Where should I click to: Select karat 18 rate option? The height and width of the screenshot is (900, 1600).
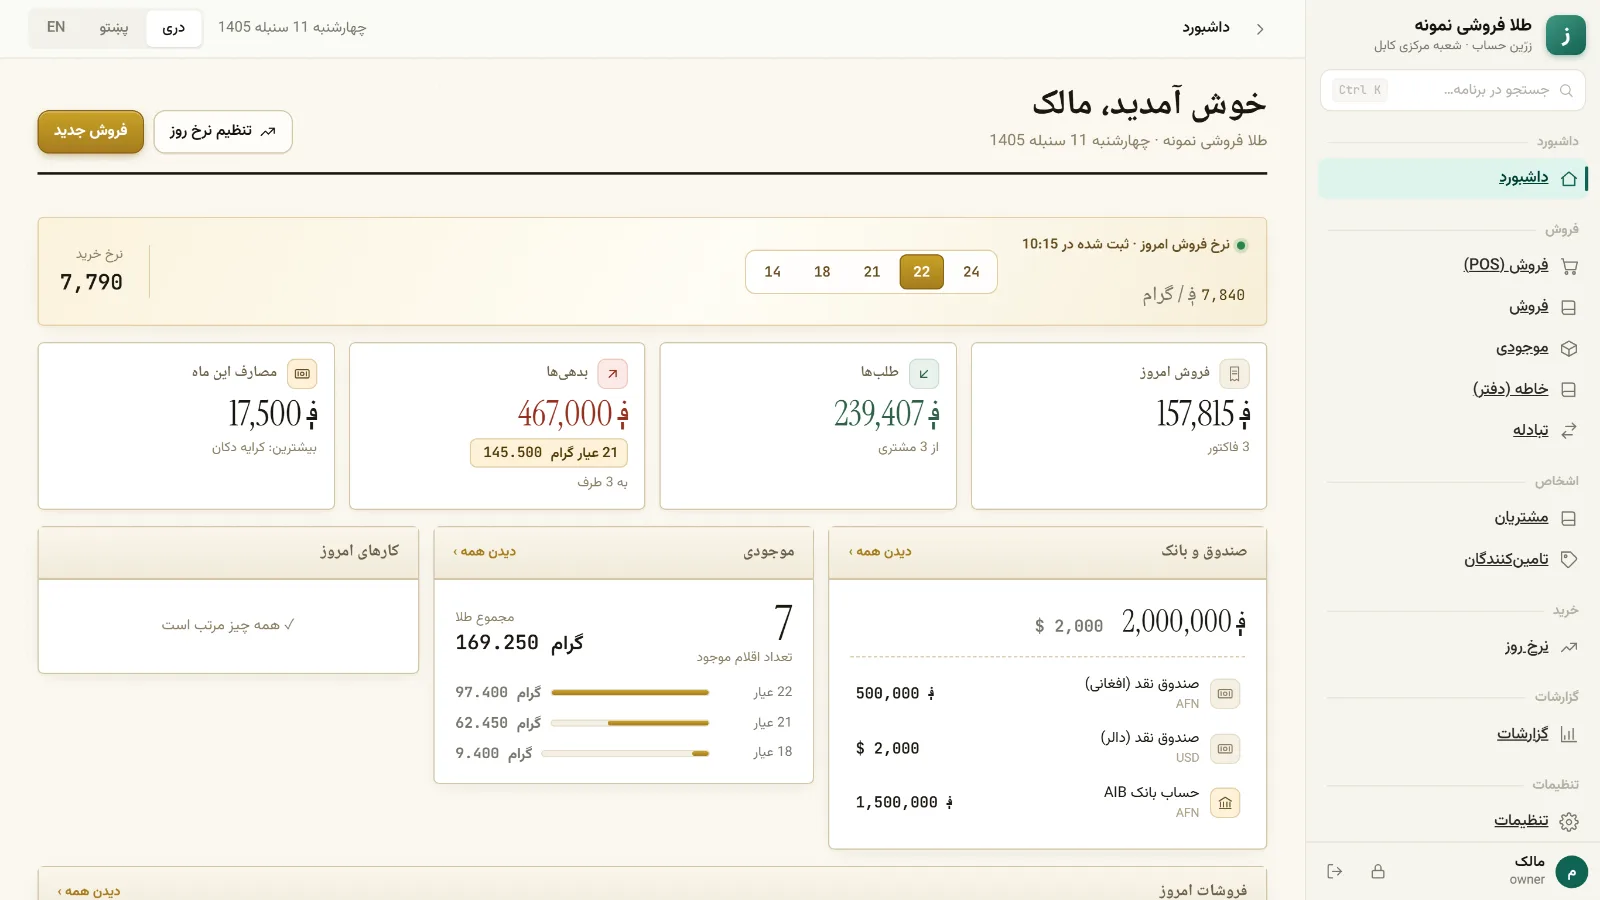pos(822,272)
